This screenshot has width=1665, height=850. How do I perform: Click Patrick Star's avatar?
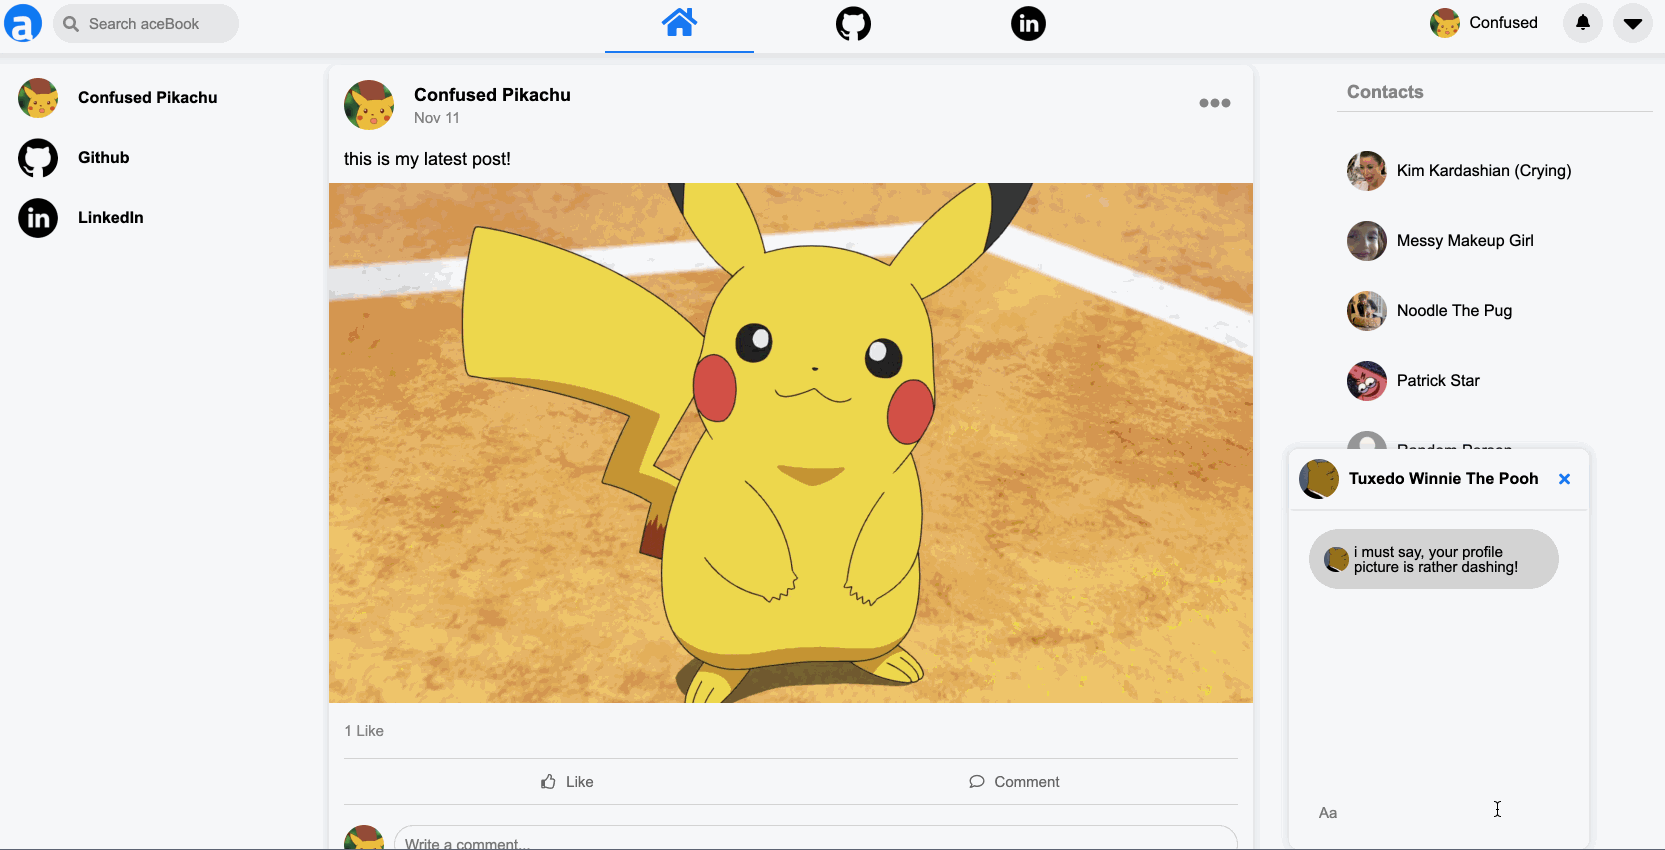tap(1367, 381)
